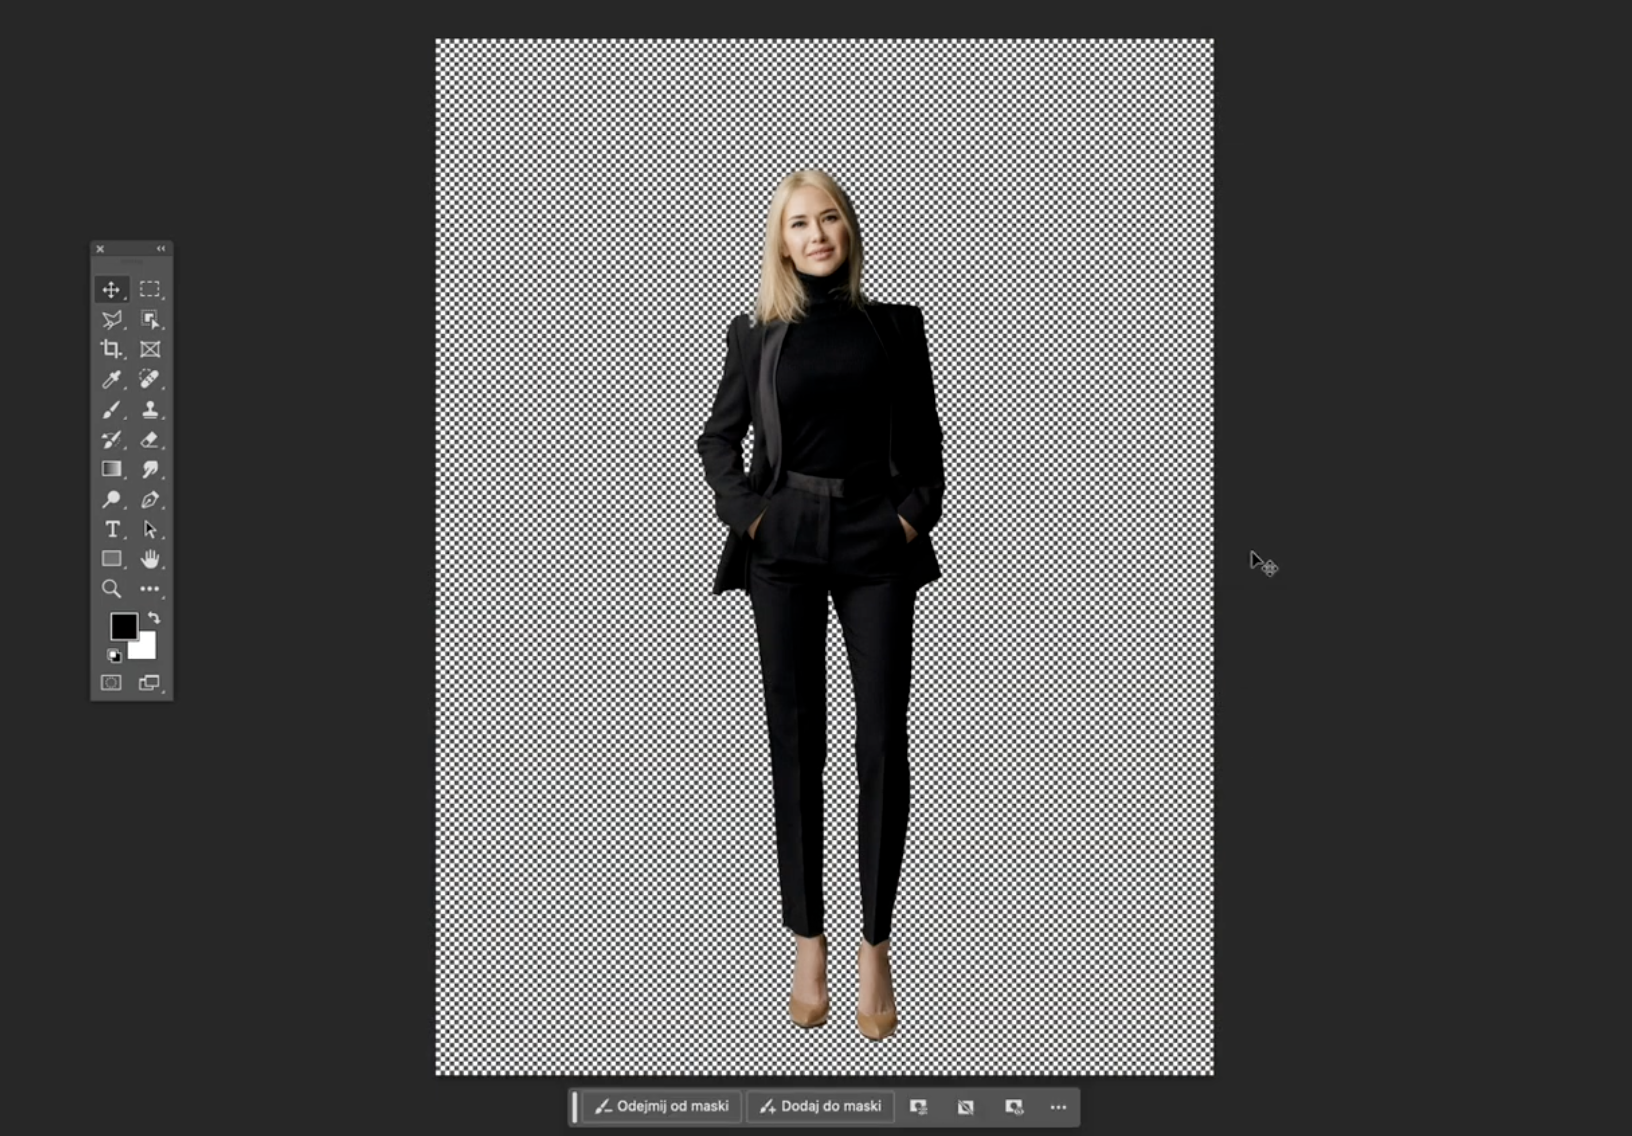1632x1136 pixels.
Task: Swap foreground and background colors
Action: 154,618
